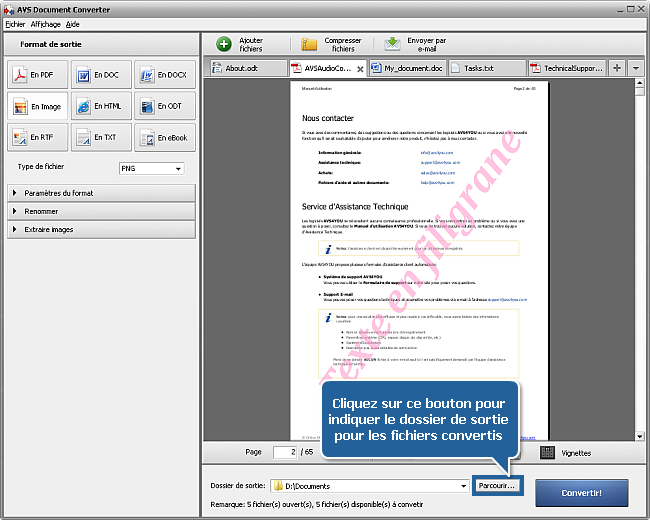The height and width of the screenshot is (520, 650).
Task: Choose the En HTML output format
Action: [x=101, y=106]
